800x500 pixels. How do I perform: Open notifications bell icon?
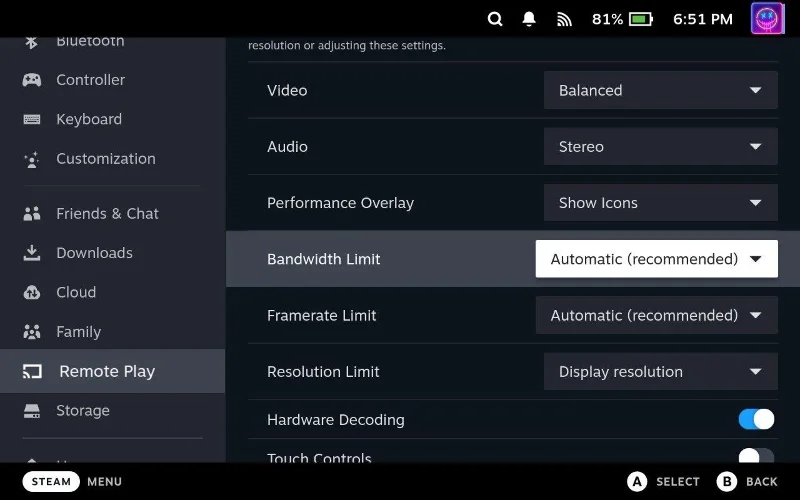tap(529, 19)
